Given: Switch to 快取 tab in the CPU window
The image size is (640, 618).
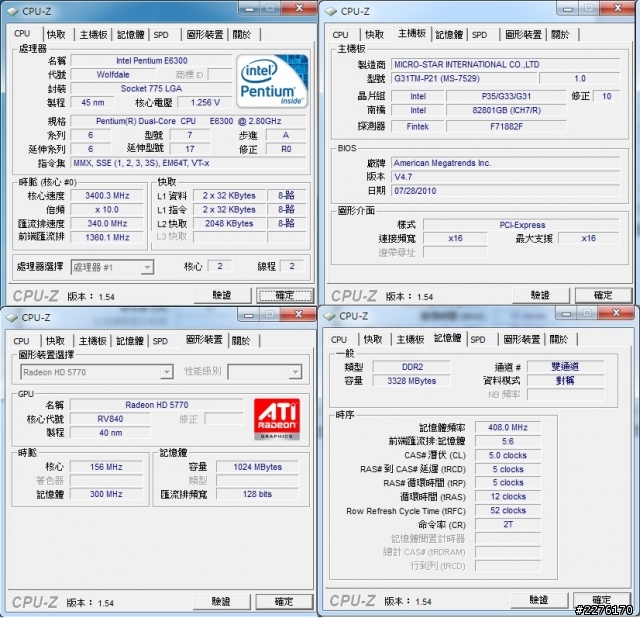Looking at the screenshot, I should [56, 35].
